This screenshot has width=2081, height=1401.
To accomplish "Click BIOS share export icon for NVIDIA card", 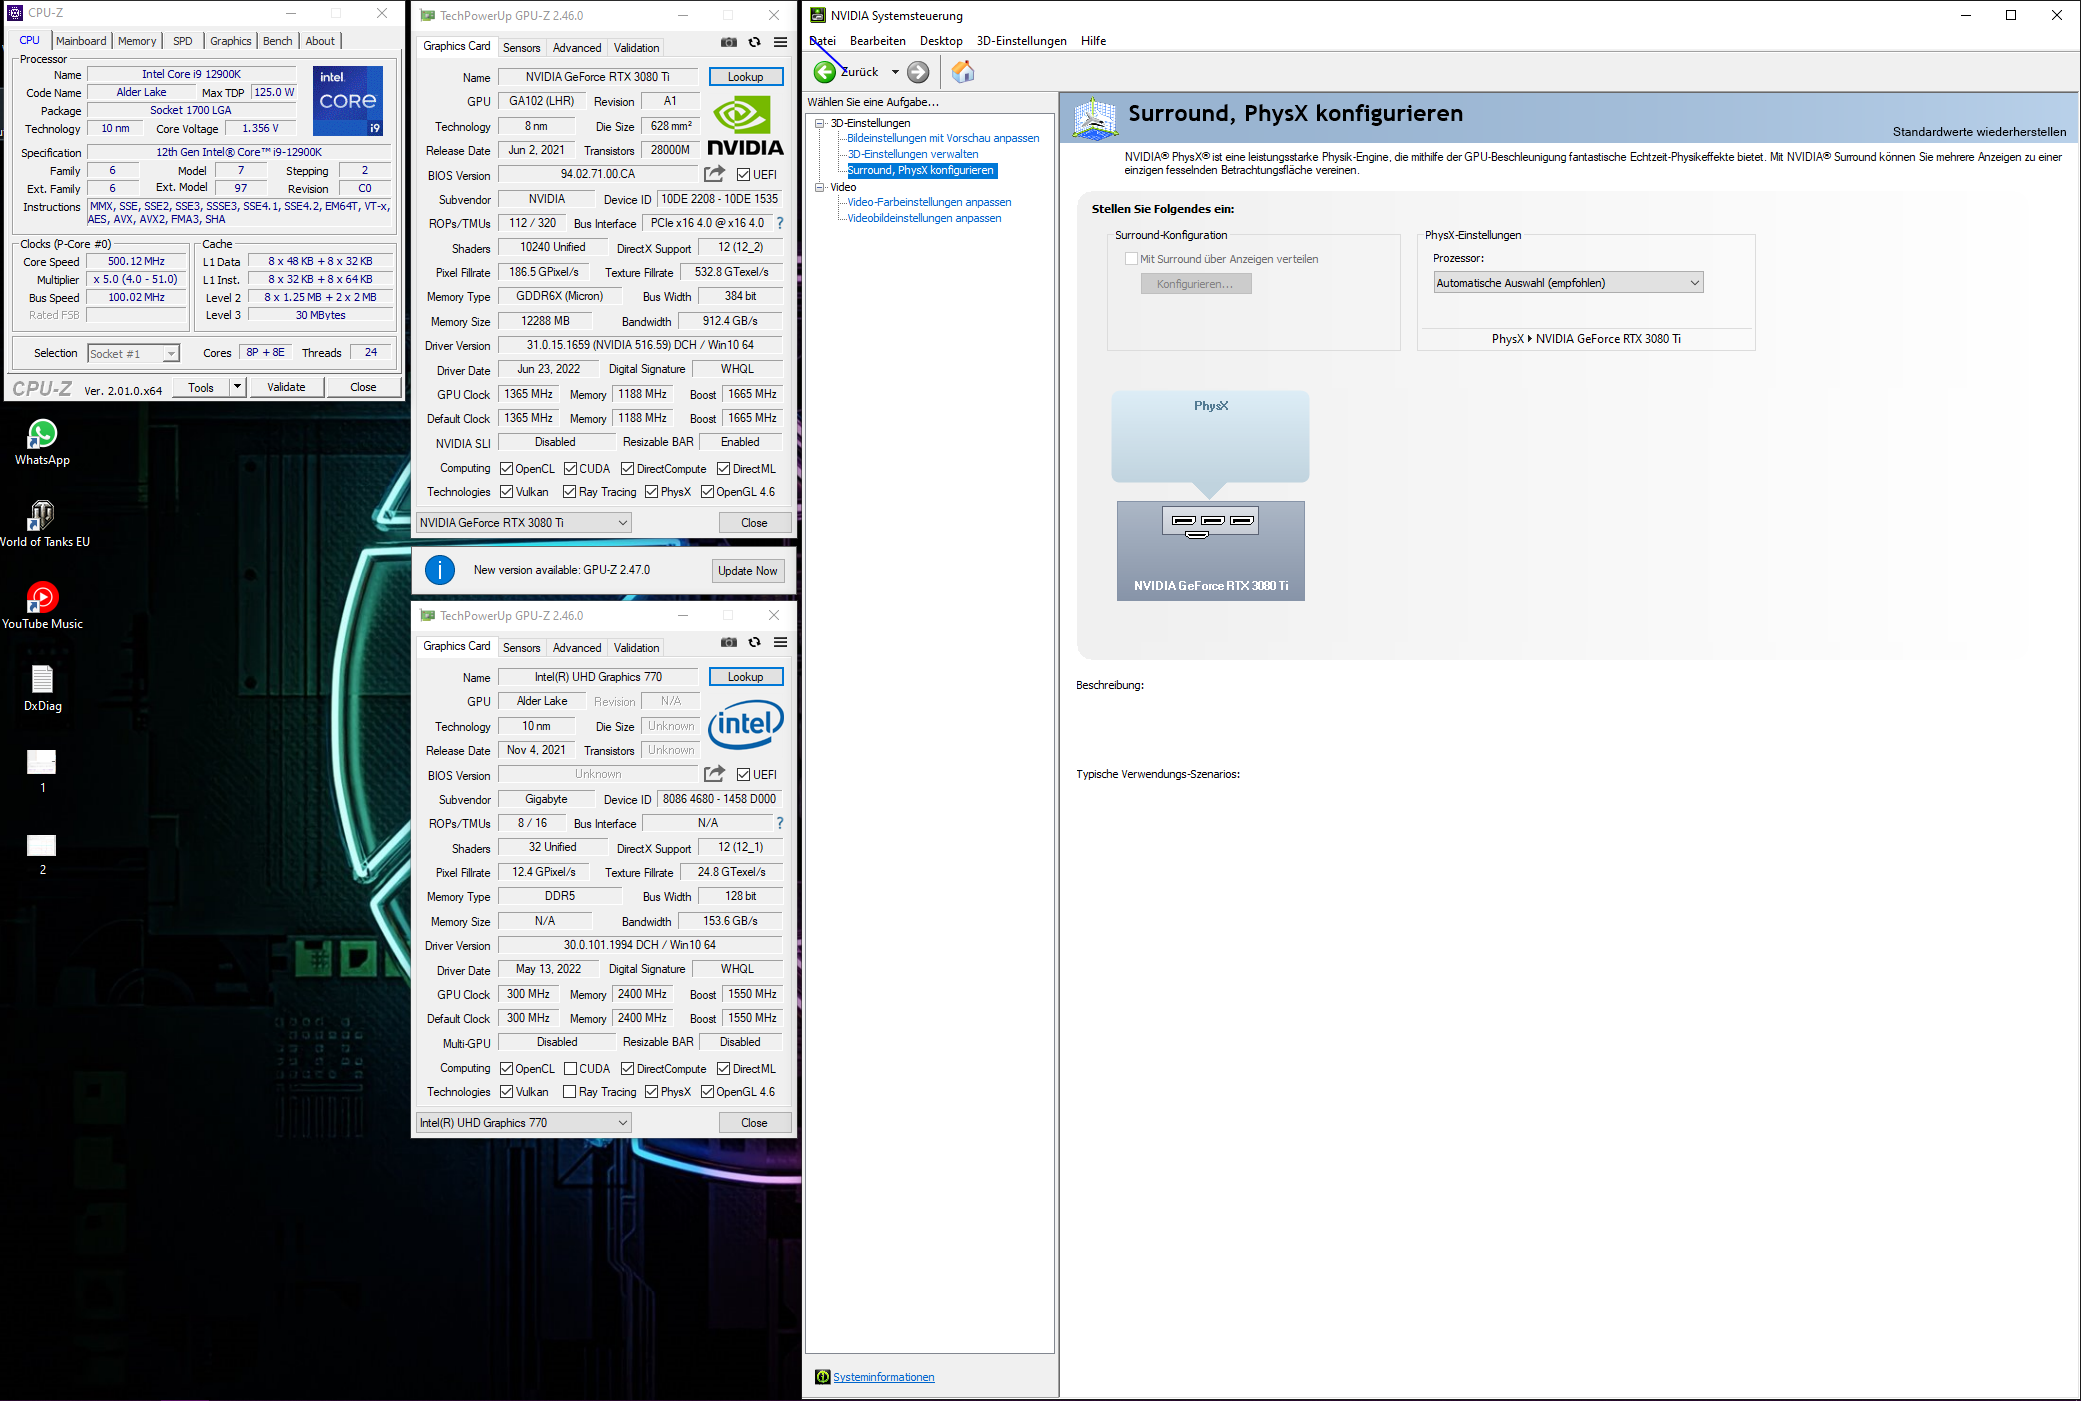I will (x=714, y=174).
